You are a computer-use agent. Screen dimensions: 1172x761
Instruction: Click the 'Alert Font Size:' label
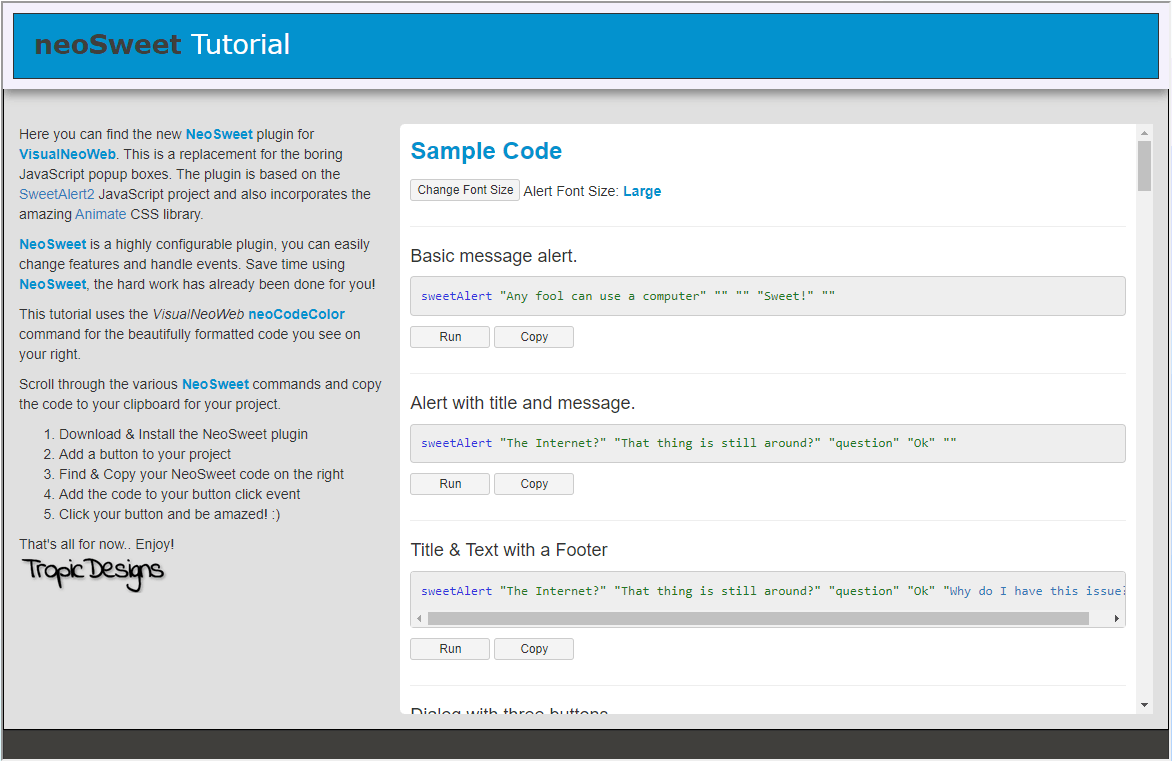point(571,191)
